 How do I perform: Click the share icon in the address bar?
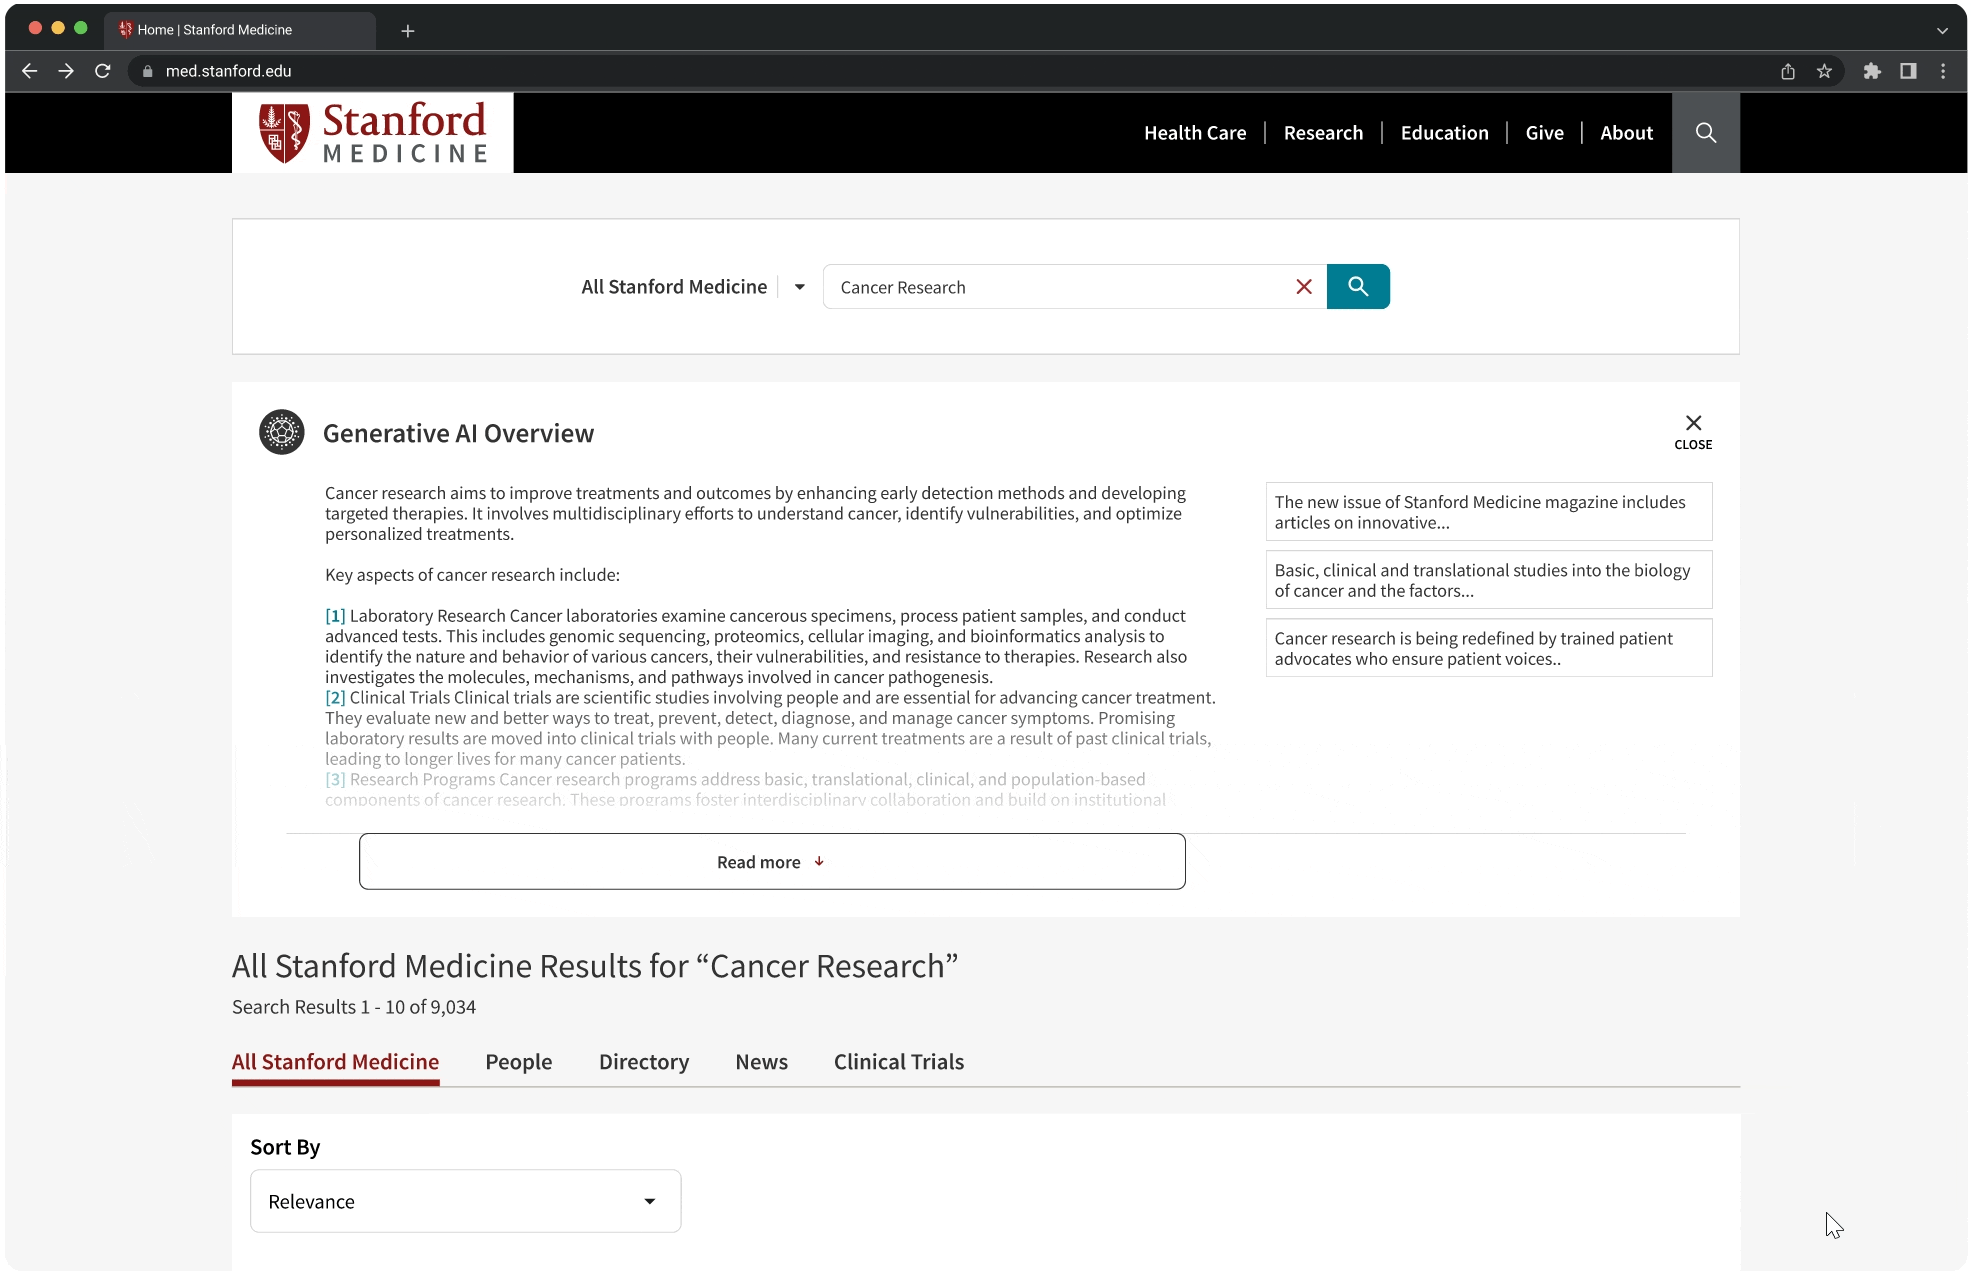pos(1788,71)
